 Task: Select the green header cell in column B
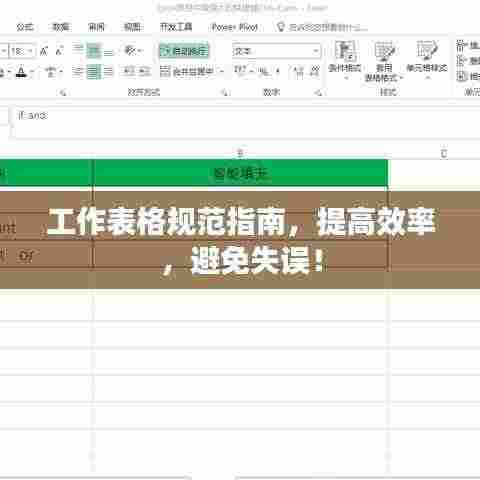[240, 173]
